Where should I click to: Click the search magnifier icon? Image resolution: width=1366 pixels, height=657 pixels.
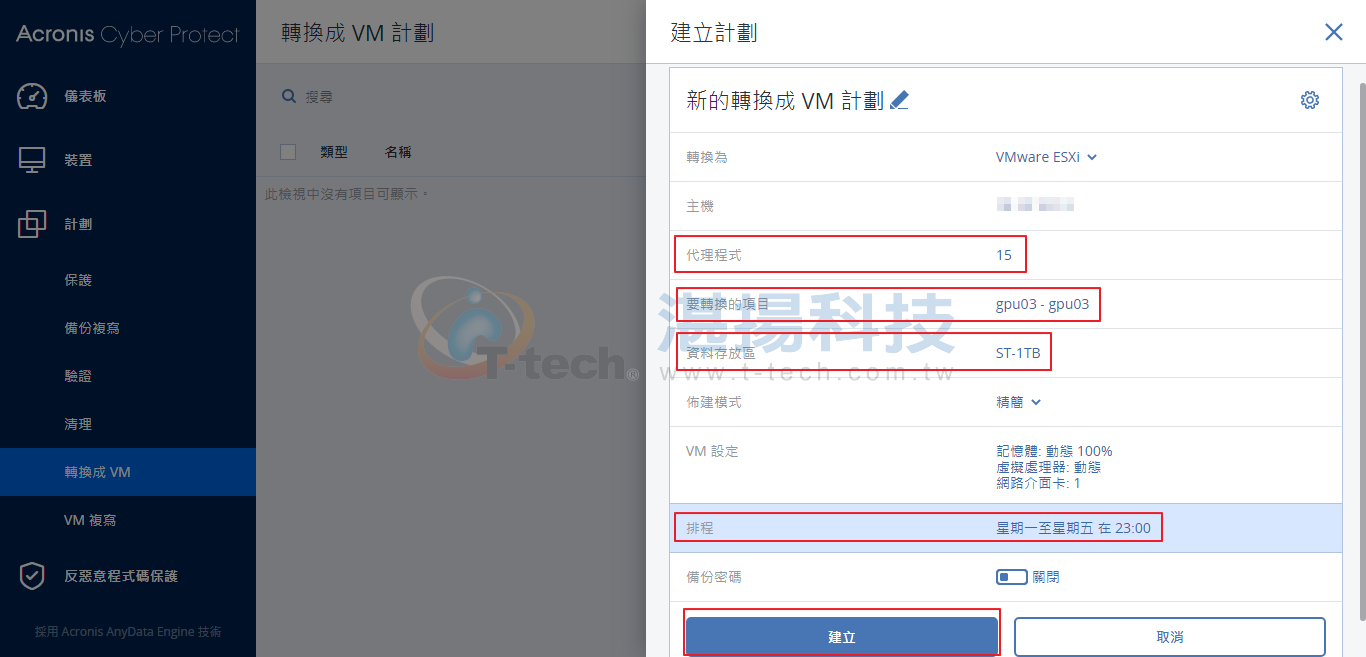point(289,96)
